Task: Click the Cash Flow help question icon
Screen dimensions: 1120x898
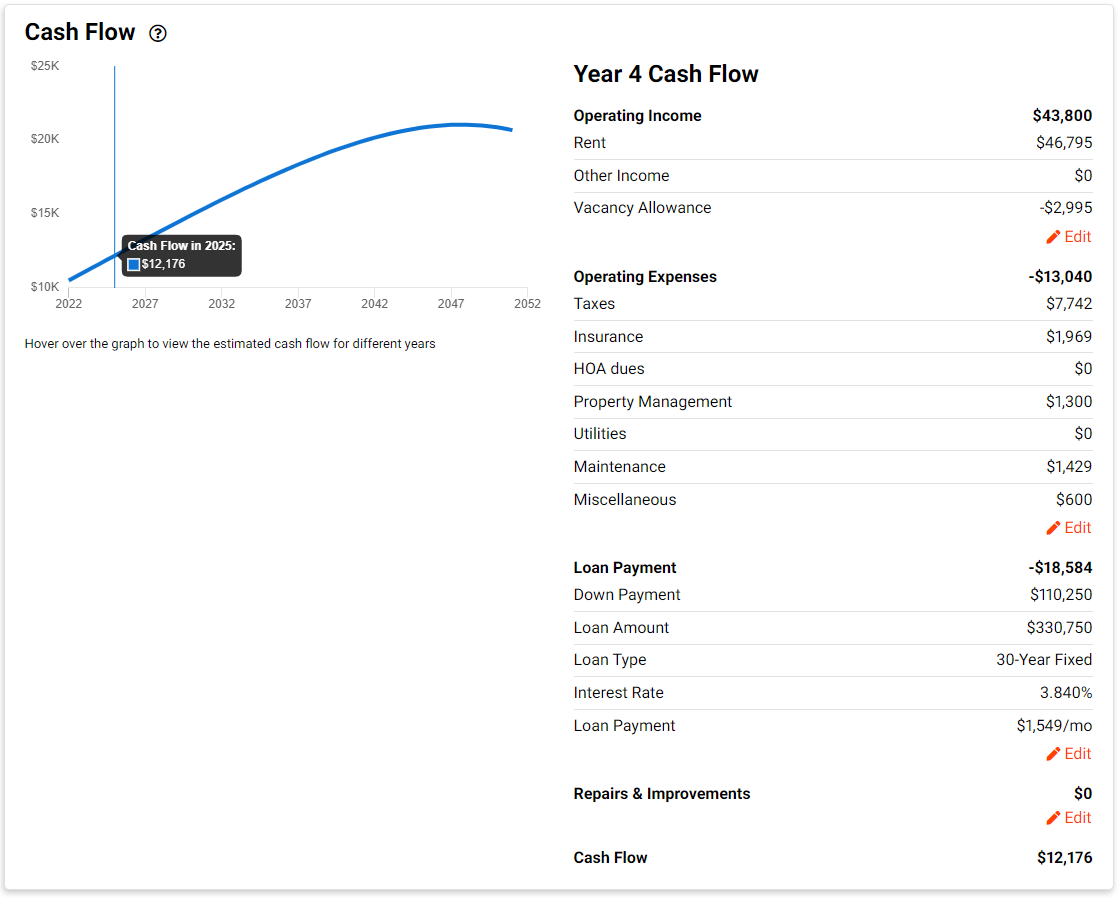Action: click(158, 34)
